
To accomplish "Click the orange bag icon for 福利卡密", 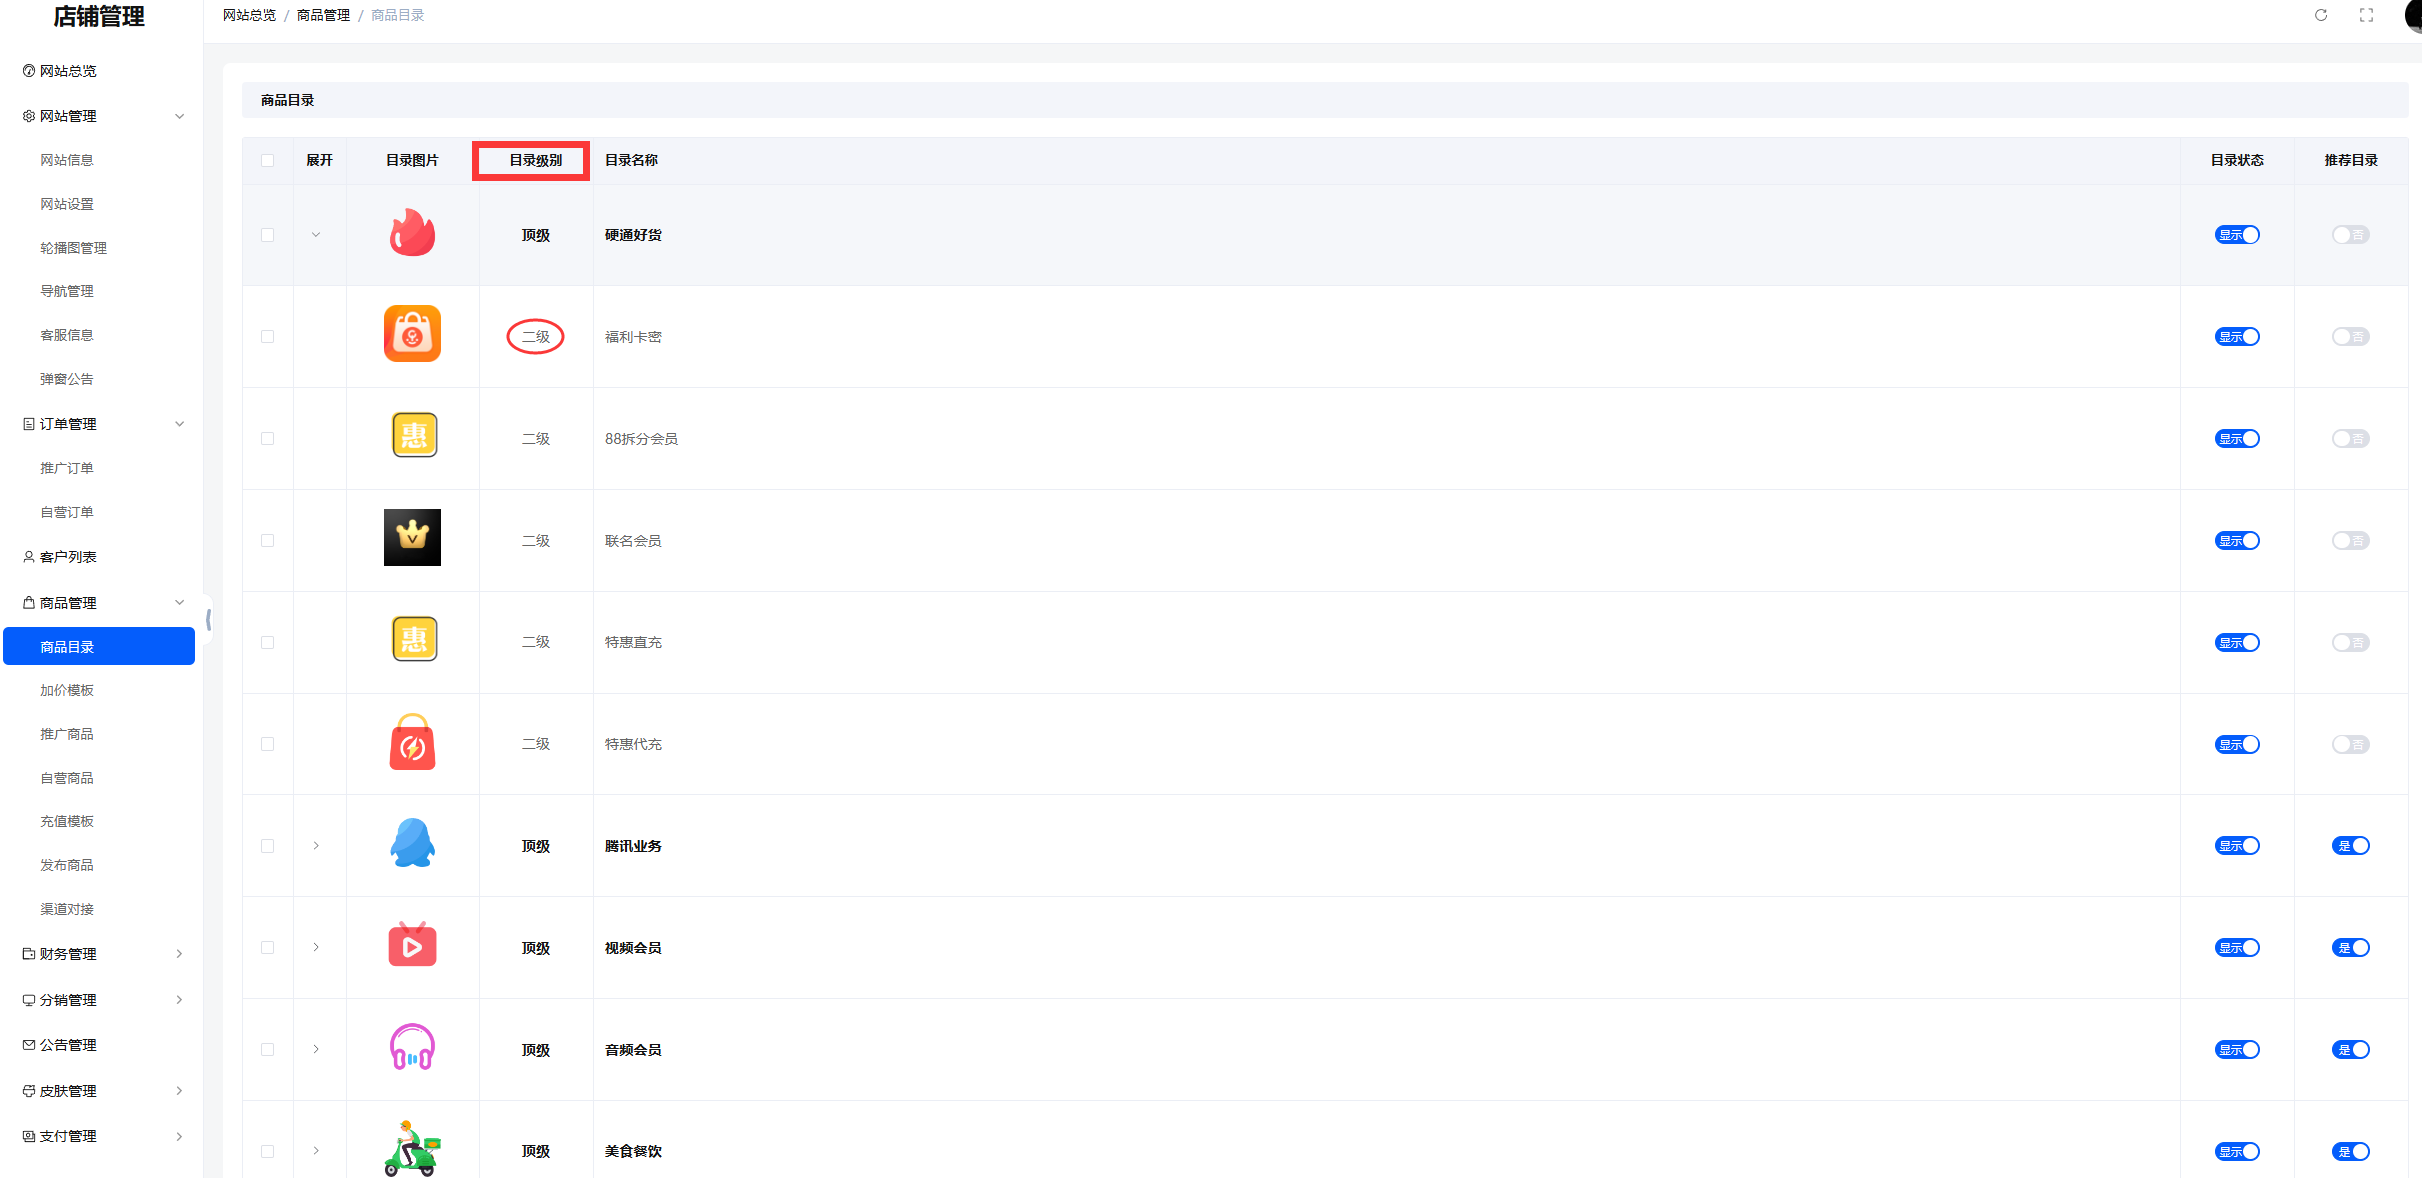I will [x=412, y=334].
